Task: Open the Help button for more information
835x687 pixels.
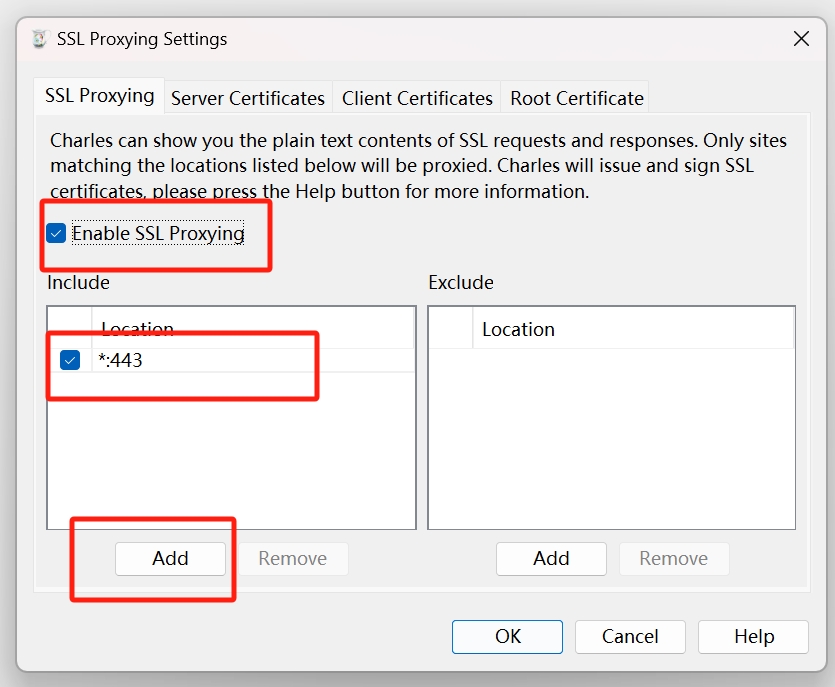Action: 754,636
